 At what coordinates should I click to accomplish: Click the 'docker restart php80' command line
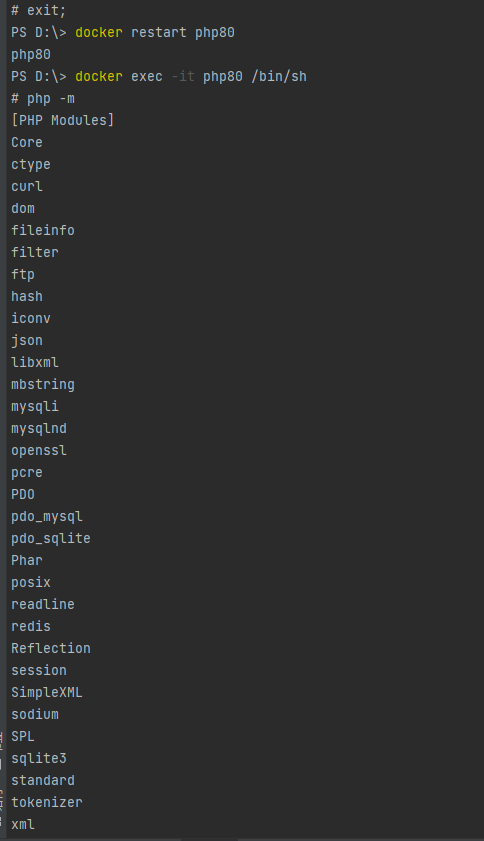coord(123,33)
